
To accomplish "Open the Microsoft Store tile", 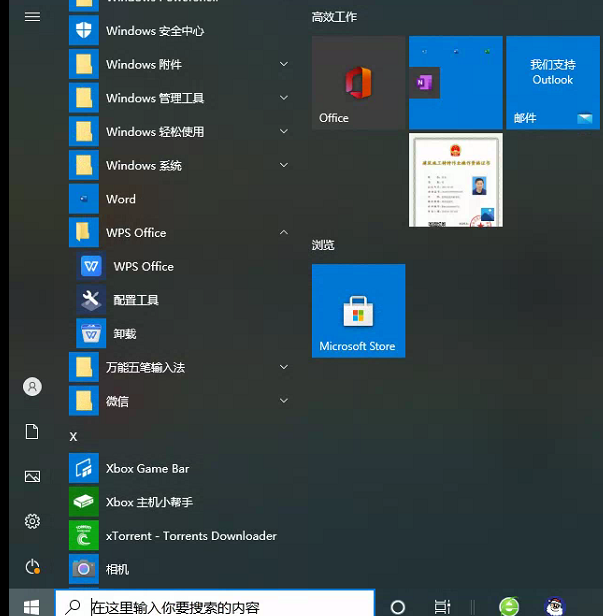I will [358, 311].
